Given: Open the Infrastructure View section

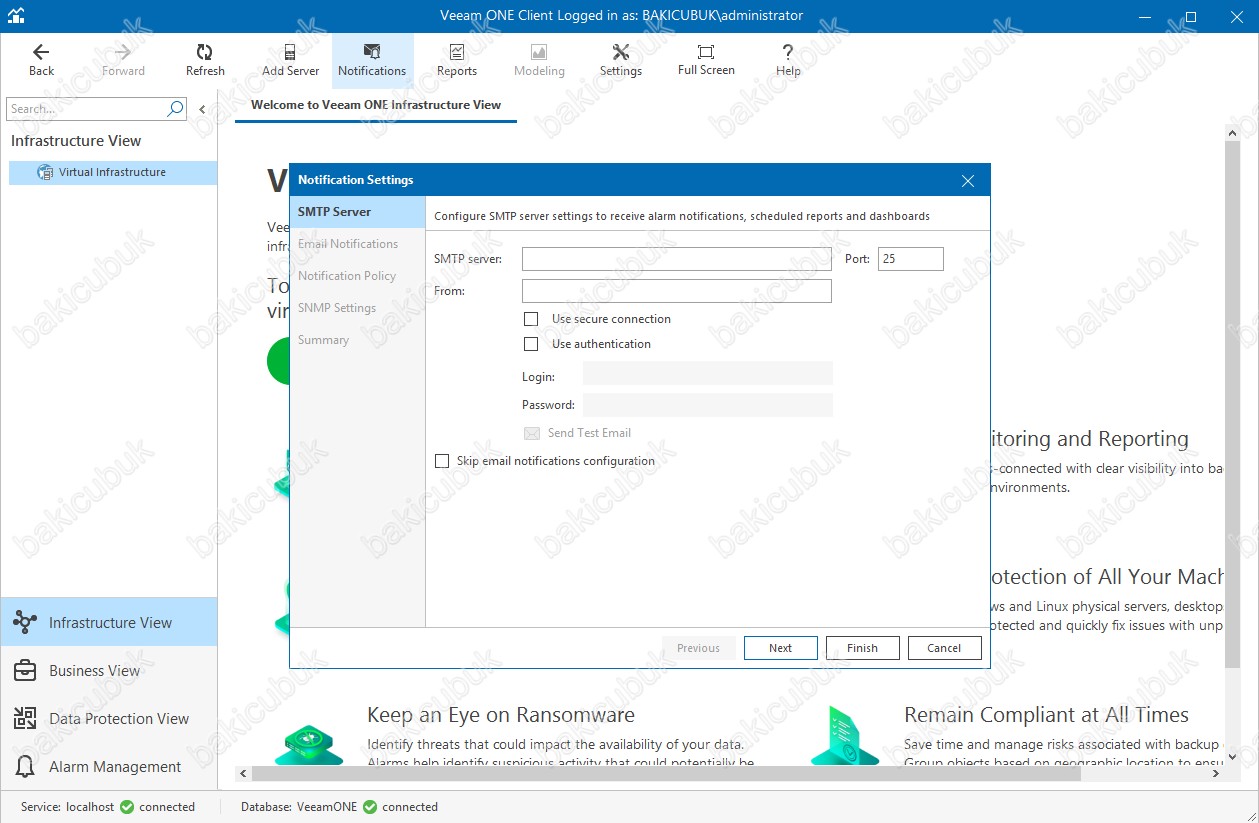Looking at the screenshot, I should click(109, 622).
